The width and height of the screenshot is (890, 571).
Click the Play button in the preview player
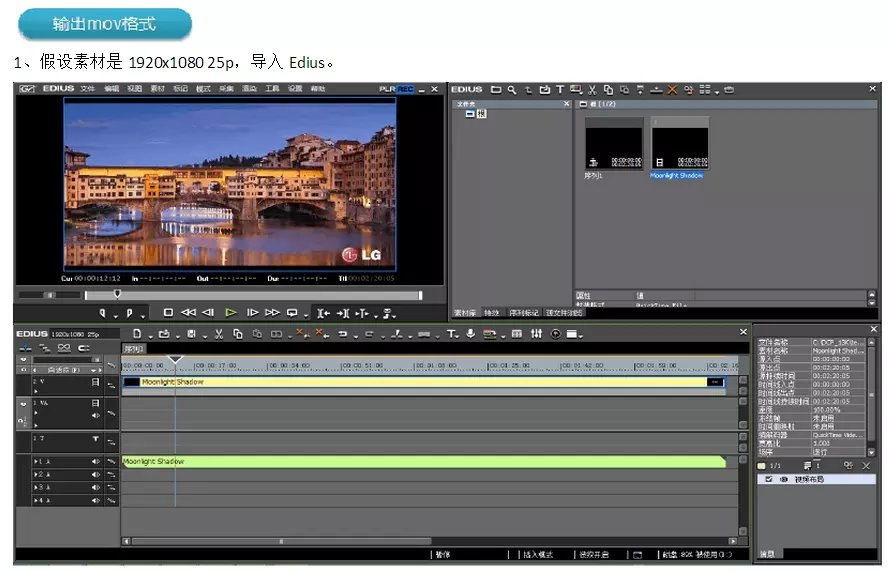click(230, 312)
